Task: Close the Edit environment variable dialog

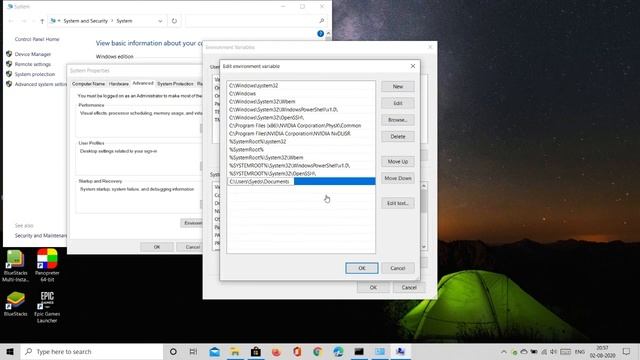Action: 413,66
